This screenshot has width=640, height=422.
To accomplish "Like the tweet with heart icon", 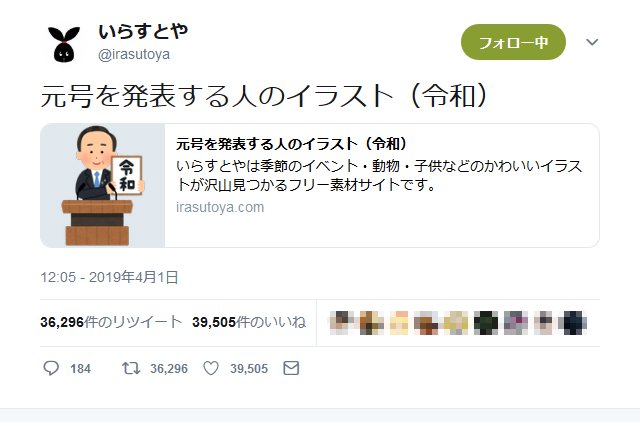I will 211,369.
